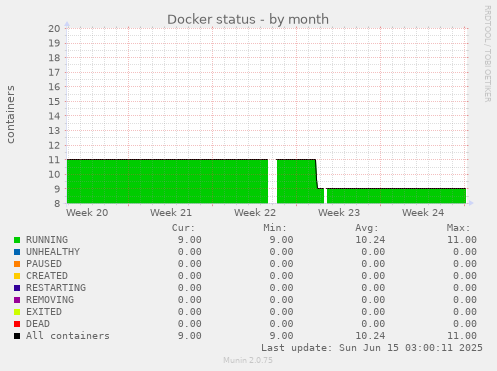The height and width of the screenshot is (371, 497).
Task: Click the y-axis value 15
Action: point(54,102)
